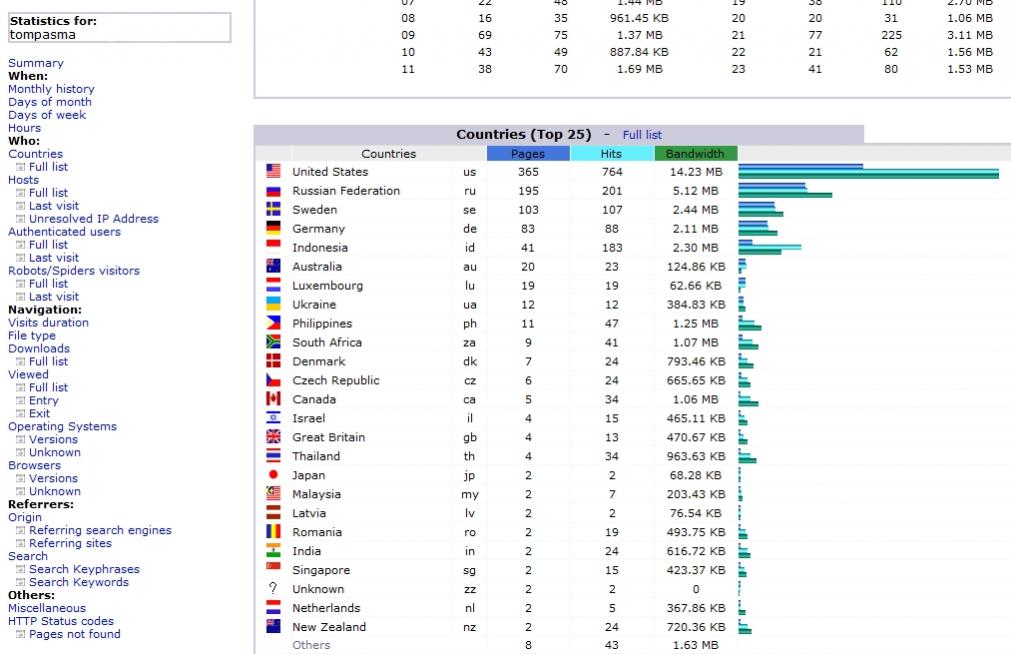Image resolution: width=1011 pixels, height=654 pixels.
Task: Open the Origin referrers link
Action: click(25, 517)
